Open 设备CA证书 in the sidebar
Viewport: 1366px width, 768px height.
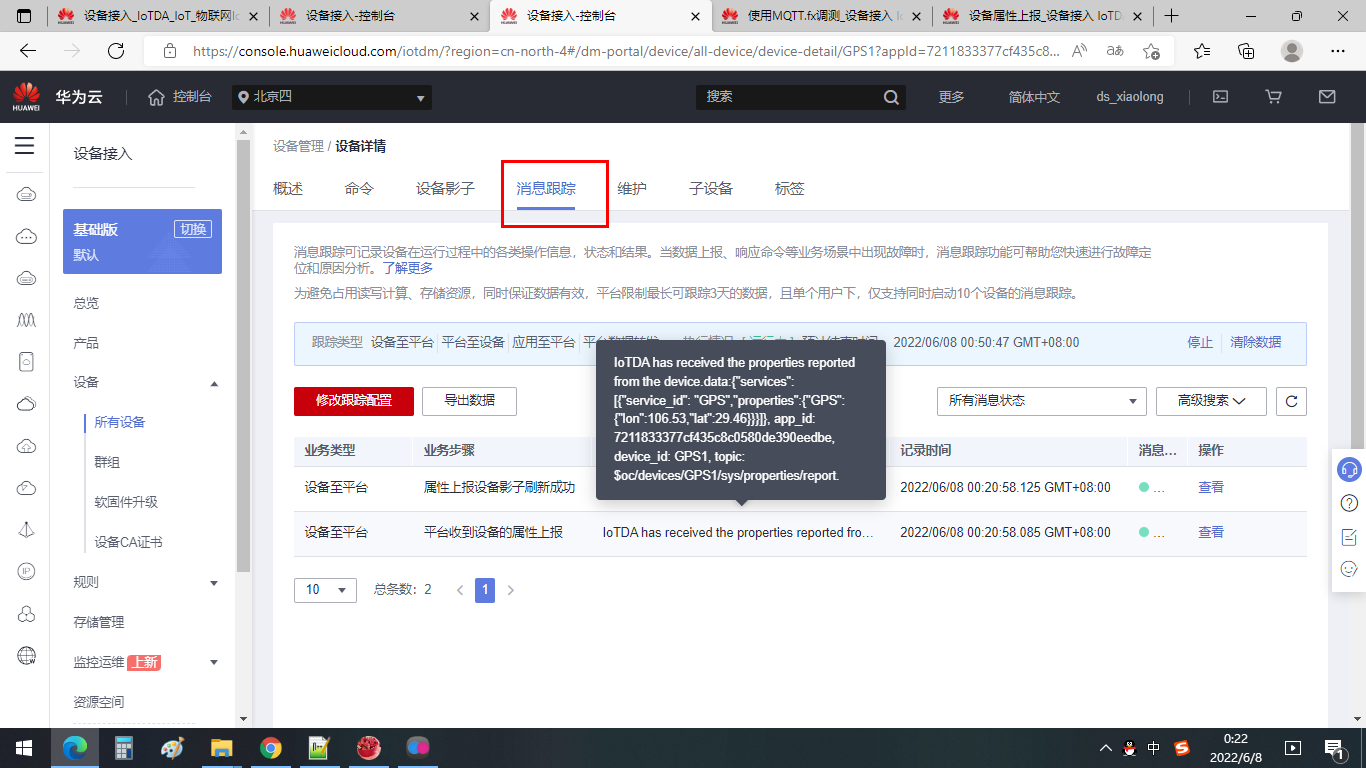128,543
